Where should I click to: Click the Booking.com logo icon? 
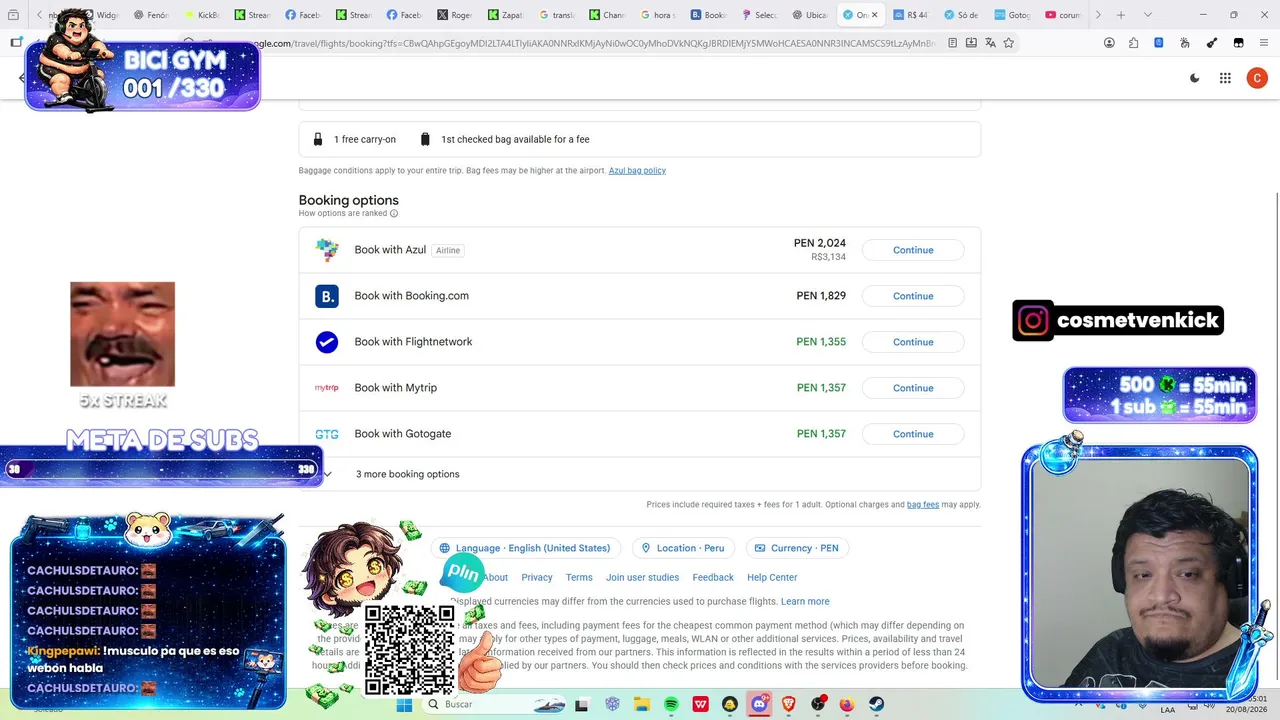click(x=327, y=296)
